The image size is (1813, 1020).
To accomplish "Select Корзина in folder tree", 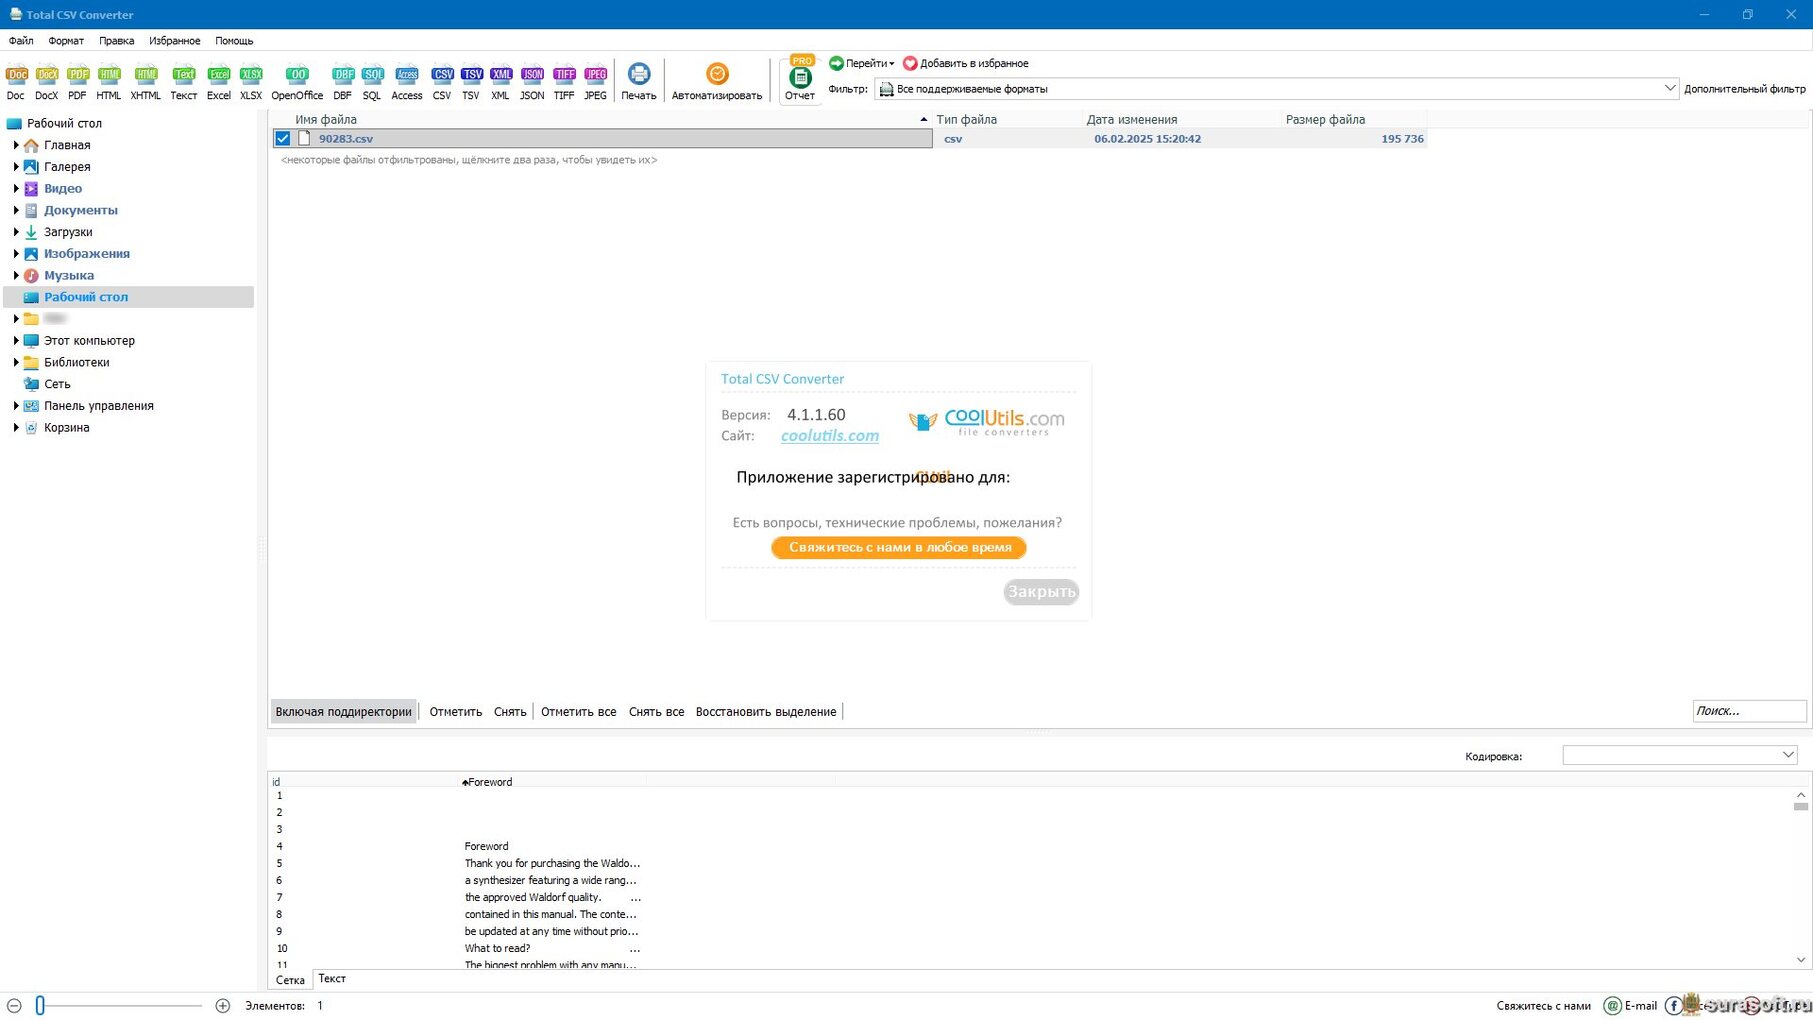I will [66, 428].
